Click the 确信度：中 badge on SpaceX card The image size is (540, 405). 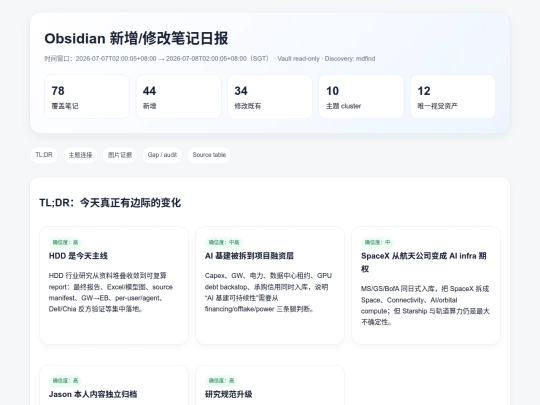tap(377, 242)
